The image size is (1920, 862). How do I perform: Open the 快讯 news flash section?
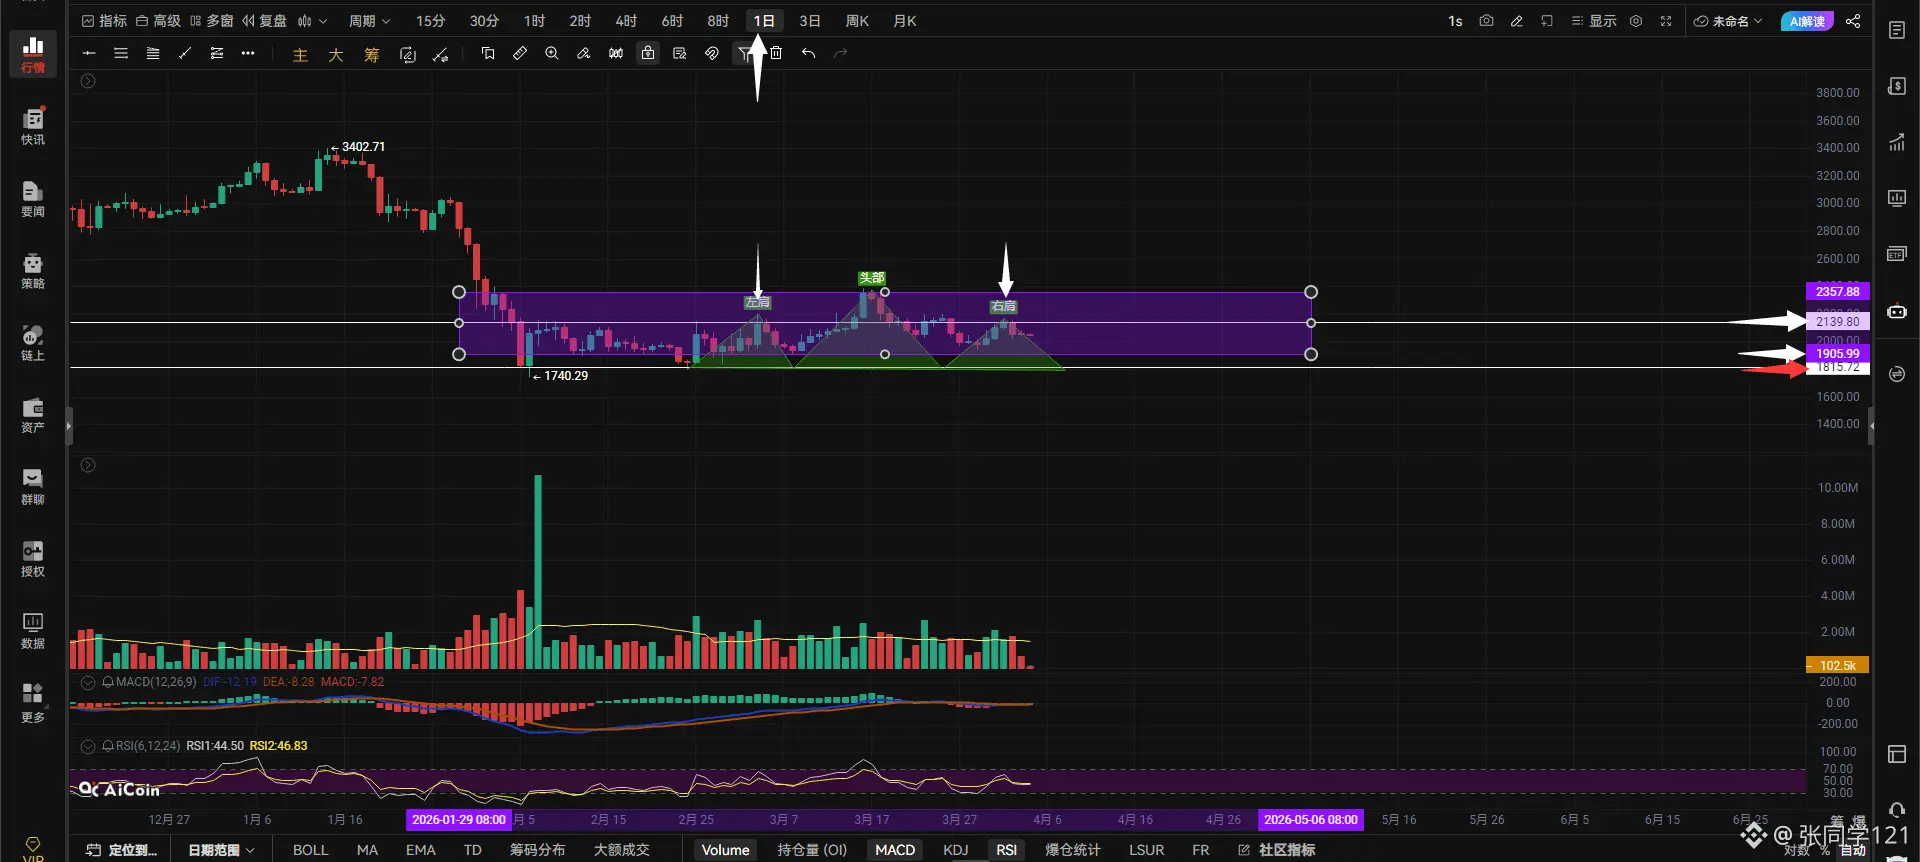[x=33, y=126]
